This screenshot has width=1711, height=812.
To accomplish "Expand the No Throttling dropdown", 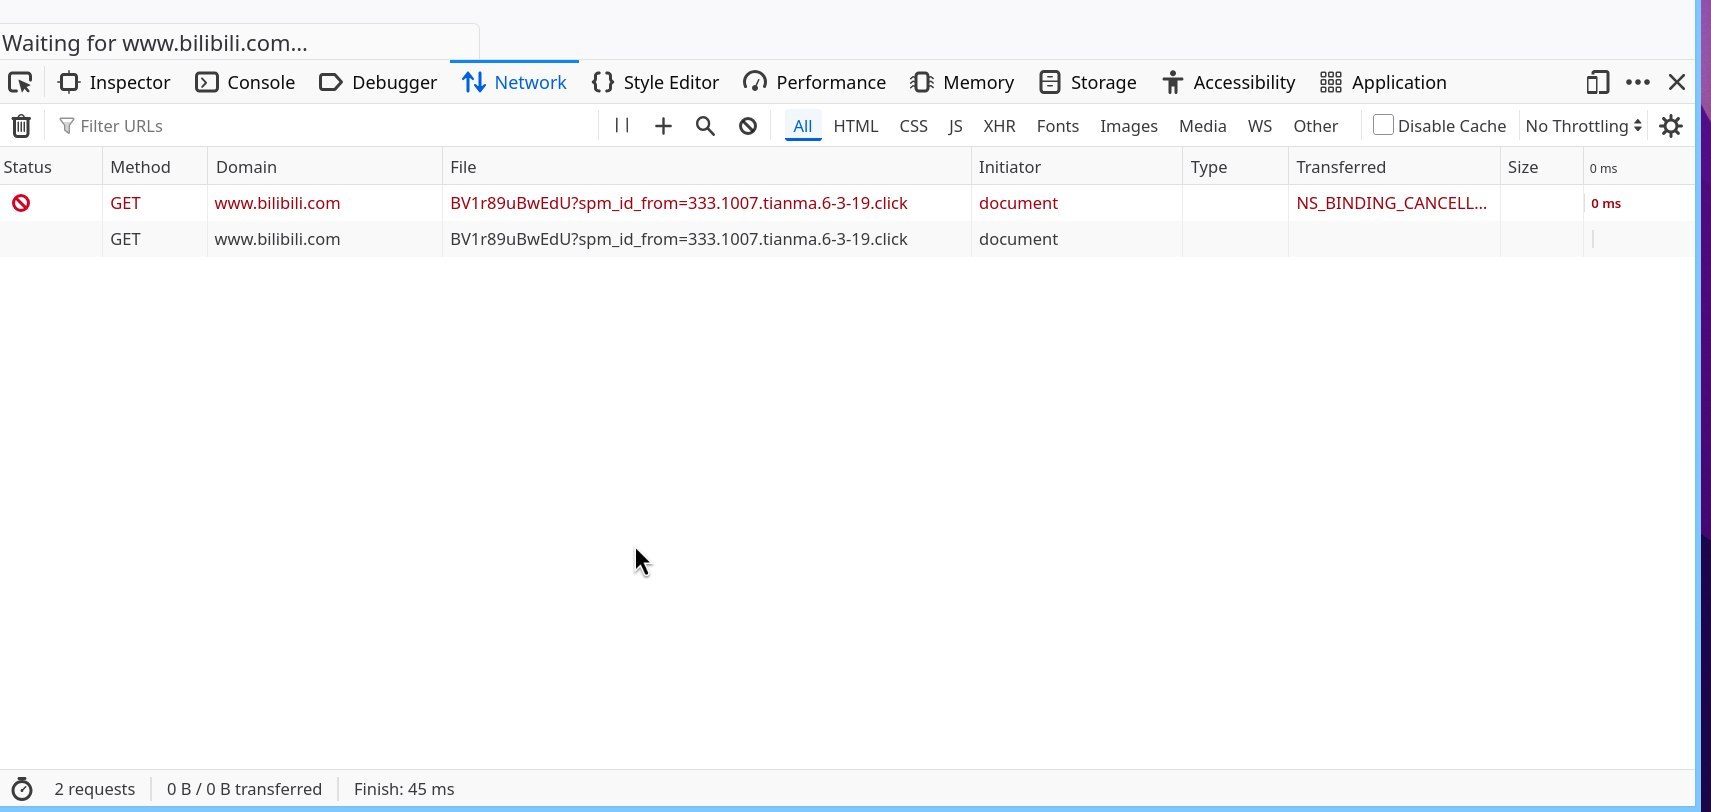I will pyautogui.click(x=1583, y=126).
